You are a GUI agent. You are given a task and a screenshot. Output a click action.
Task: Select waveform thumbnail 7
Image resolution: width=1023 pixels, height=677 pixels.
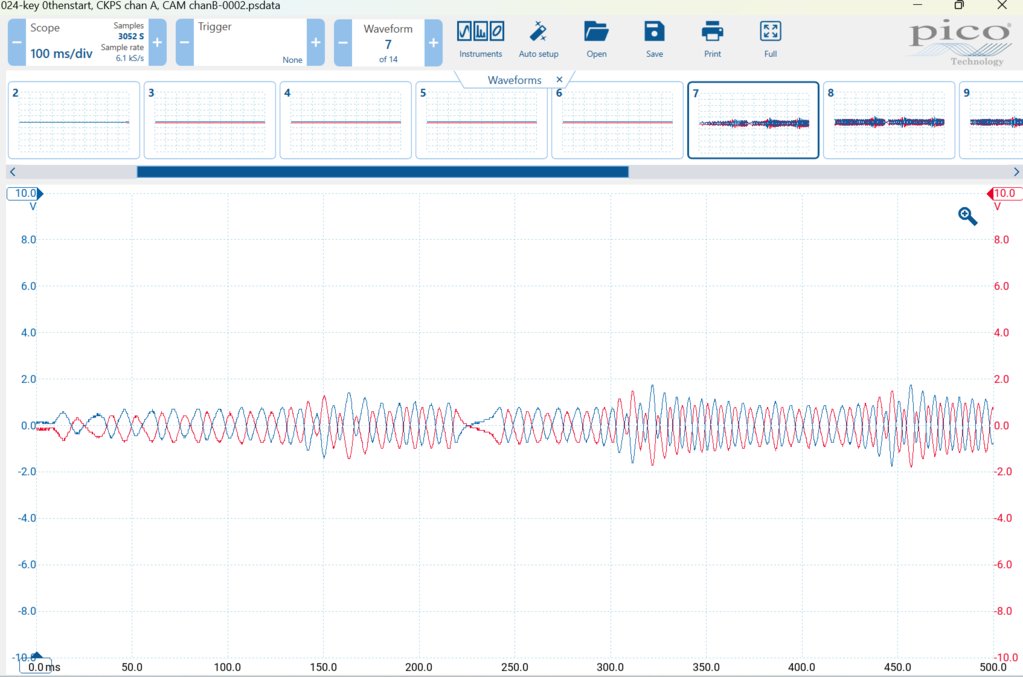(753, 120)
